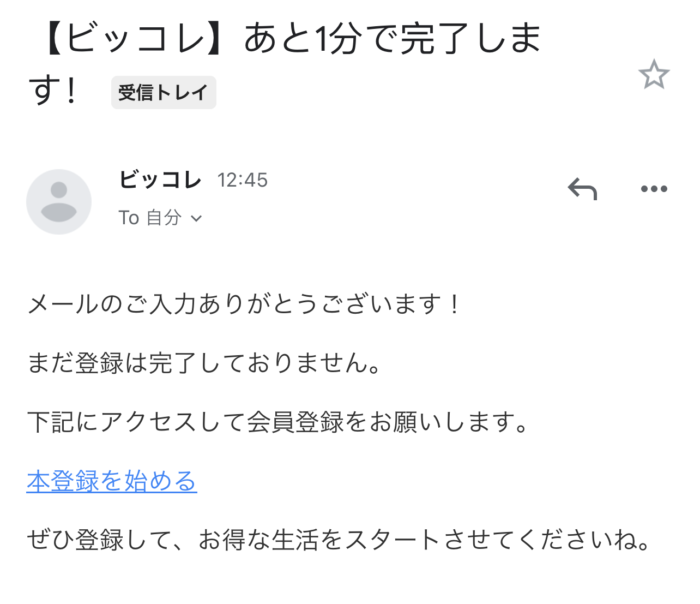Reply using the arrow icon
This screenshot has height=604, width=700.
[x=582, y=188]
